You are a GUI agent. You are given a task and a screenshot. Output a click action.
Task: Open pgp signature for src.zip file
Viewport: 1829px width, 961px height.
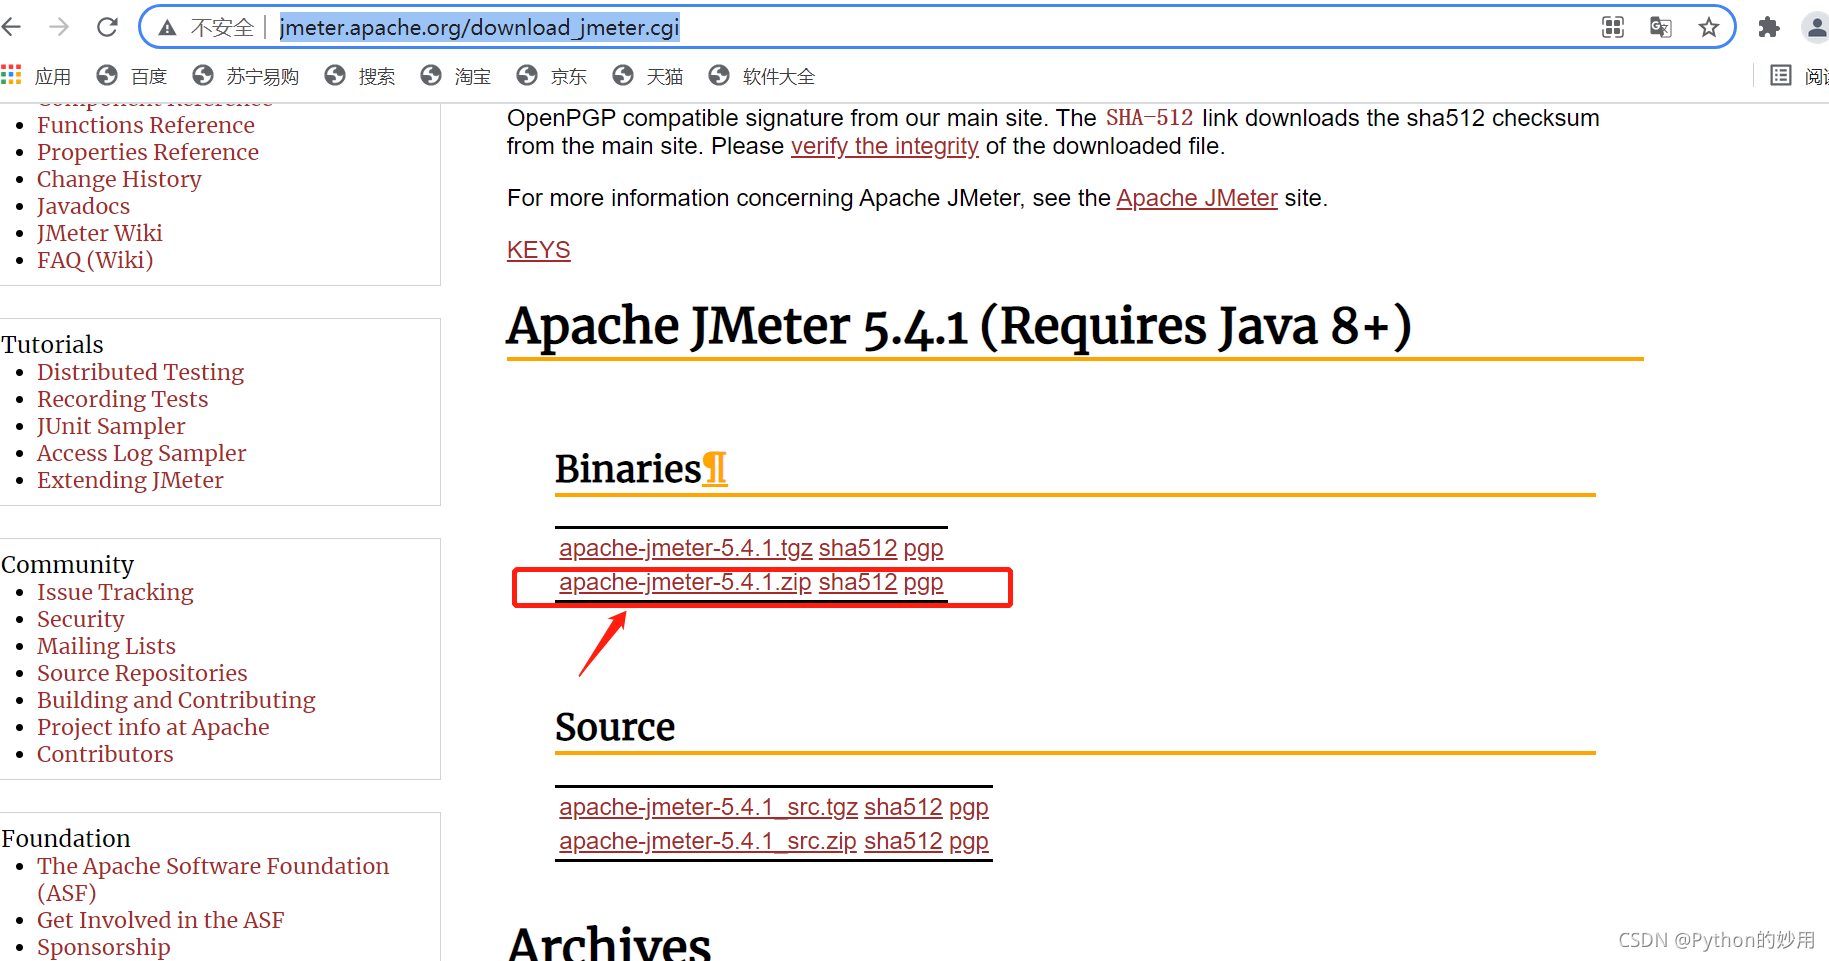point(968,842)
